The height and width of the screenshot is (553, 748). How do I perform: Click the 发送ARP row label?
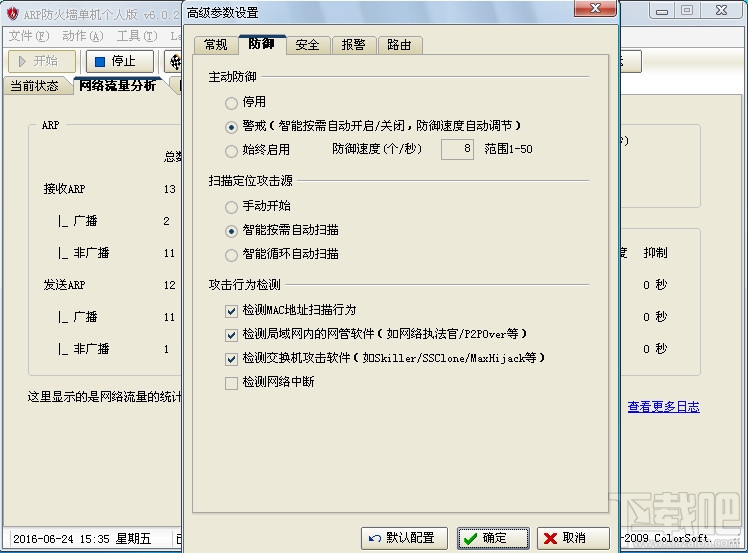tap(64, 285)
